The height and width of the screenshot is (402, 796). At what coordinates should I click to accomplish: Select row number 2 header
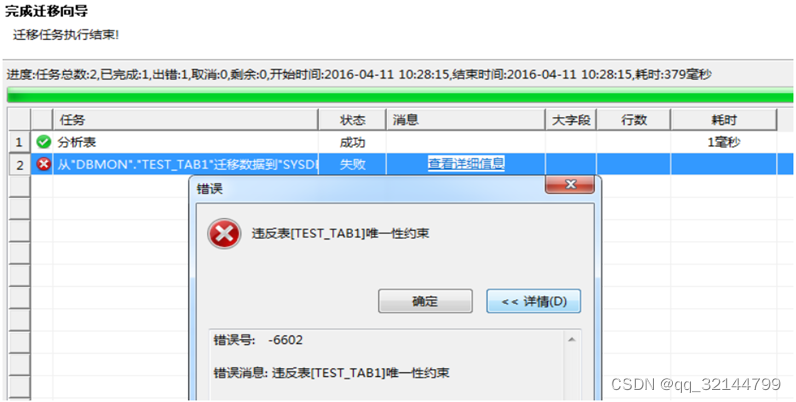pyautogui.click(x=19, y=164)
